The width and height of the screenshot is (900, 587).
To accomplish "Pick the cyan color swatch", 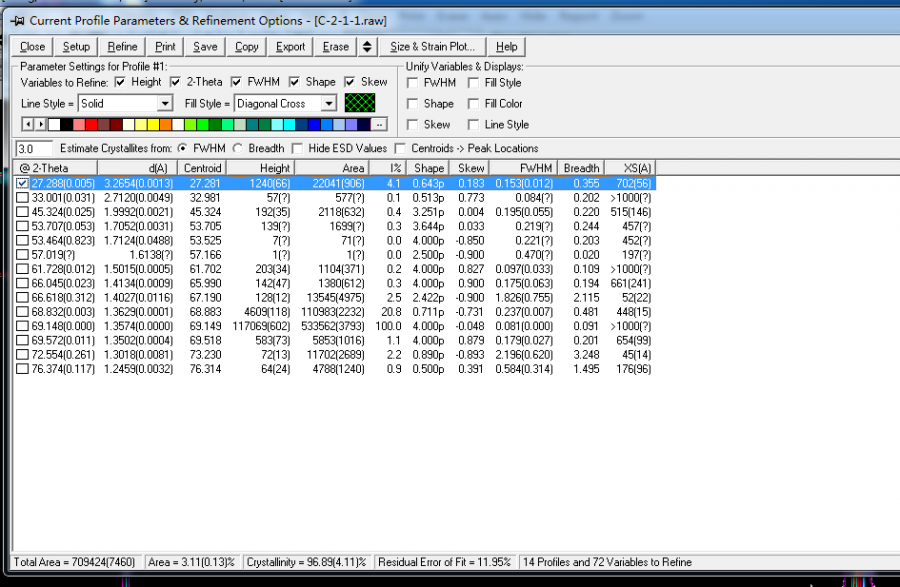I will click(290, 125).
